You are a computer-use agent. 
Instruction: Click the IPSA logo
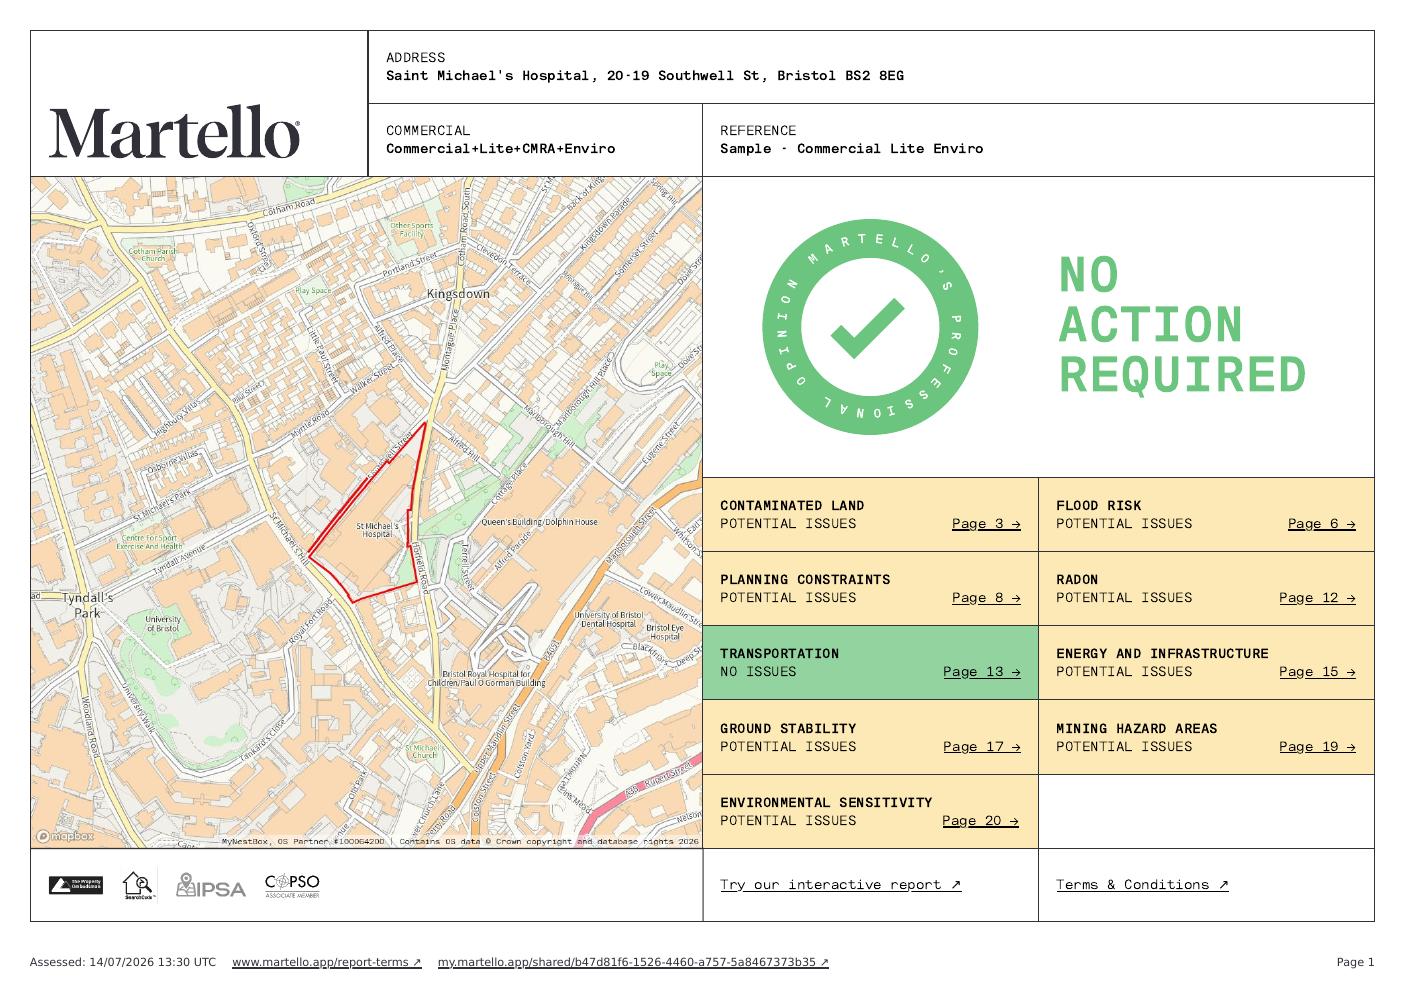[x=210, y=885]
